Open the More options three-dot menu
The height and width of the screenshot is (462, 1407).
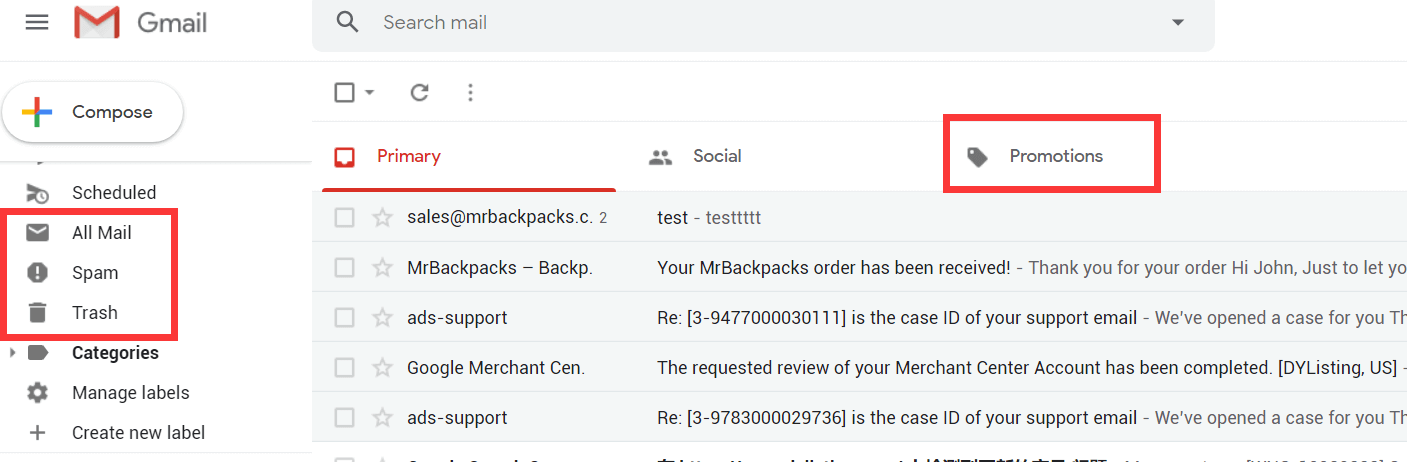[x=471, y=92]
